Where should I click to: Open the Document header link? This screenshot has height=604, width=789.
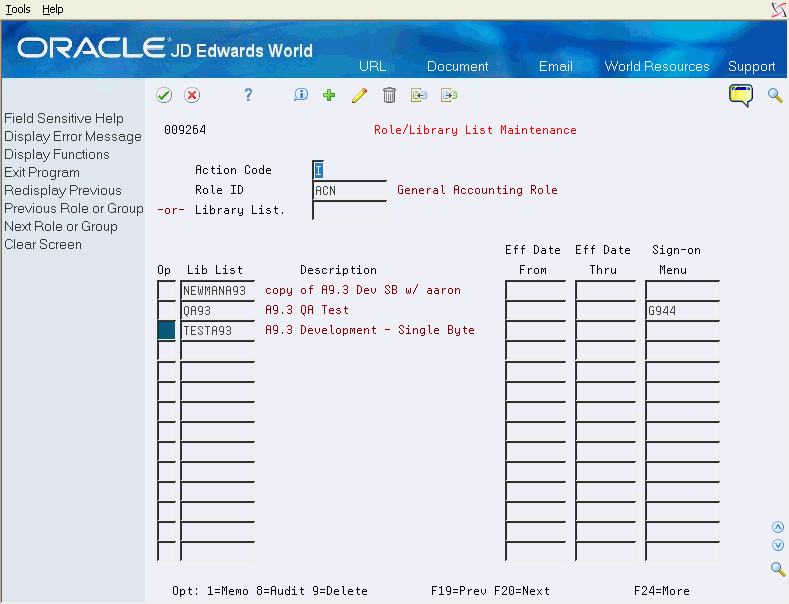click(457, 66)
